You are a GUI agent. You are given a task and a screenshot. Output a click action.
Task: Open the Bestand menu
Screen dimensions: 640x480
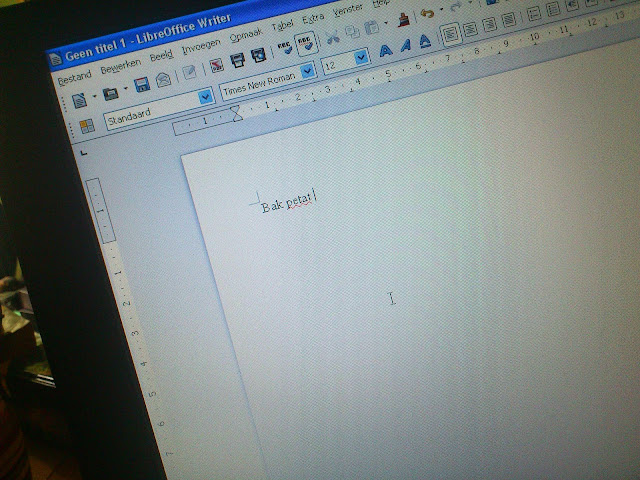pyautogui.click(x=74, y=78)
